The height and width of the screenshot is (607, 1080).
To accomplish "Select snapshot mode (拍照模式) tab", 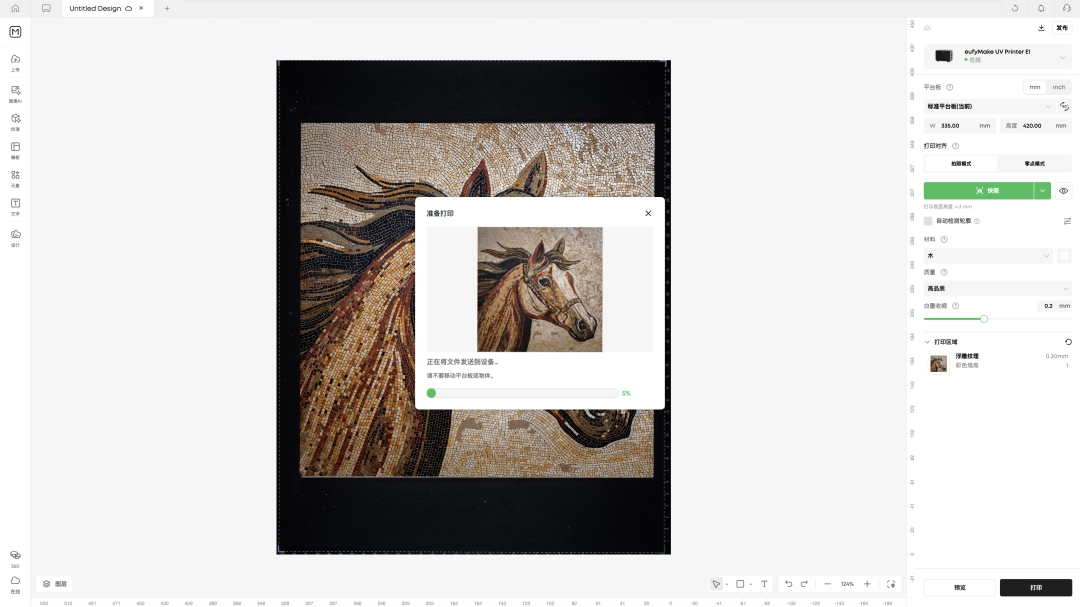I will click(x=961, y=163).
